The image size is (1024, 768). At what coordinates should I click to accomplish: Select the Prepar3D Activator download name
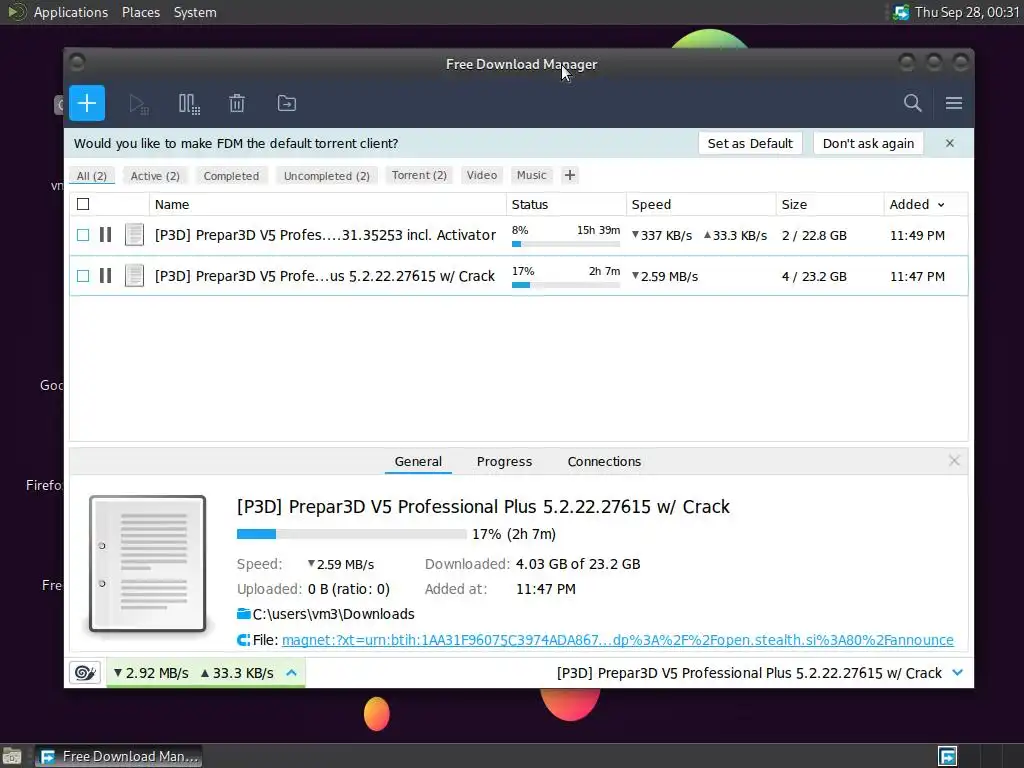coord(325,235)
